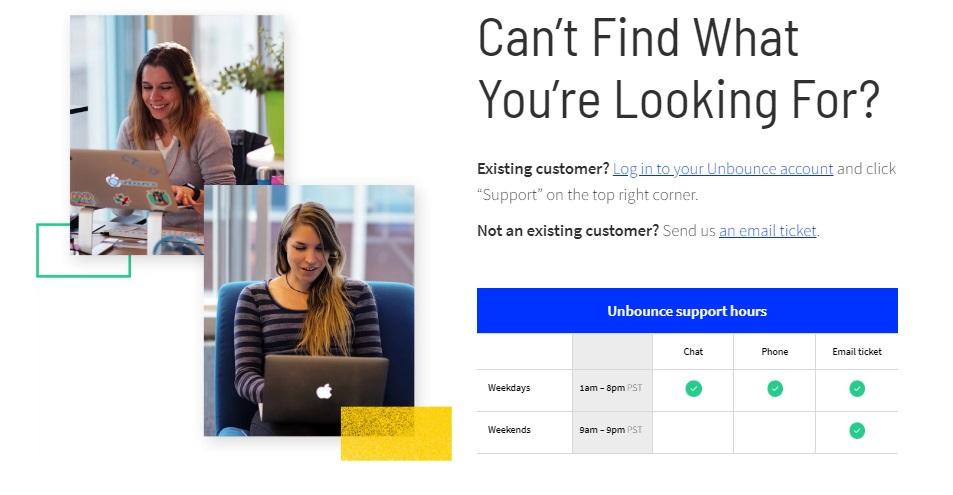Click the Weekdays Chat green checkmark
Screen dimensions: 953x495
click(693, 389)
